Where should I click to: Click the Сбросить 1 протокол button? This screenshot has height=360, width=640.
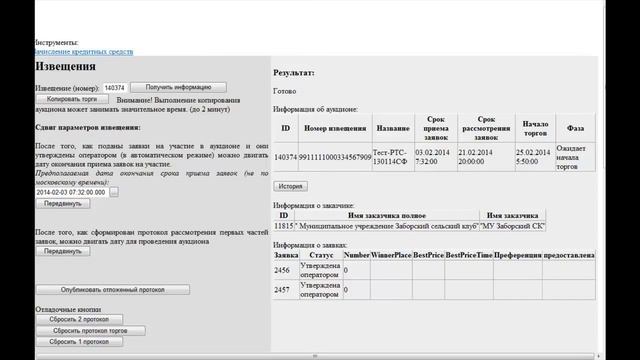click(x=79, y=342)
